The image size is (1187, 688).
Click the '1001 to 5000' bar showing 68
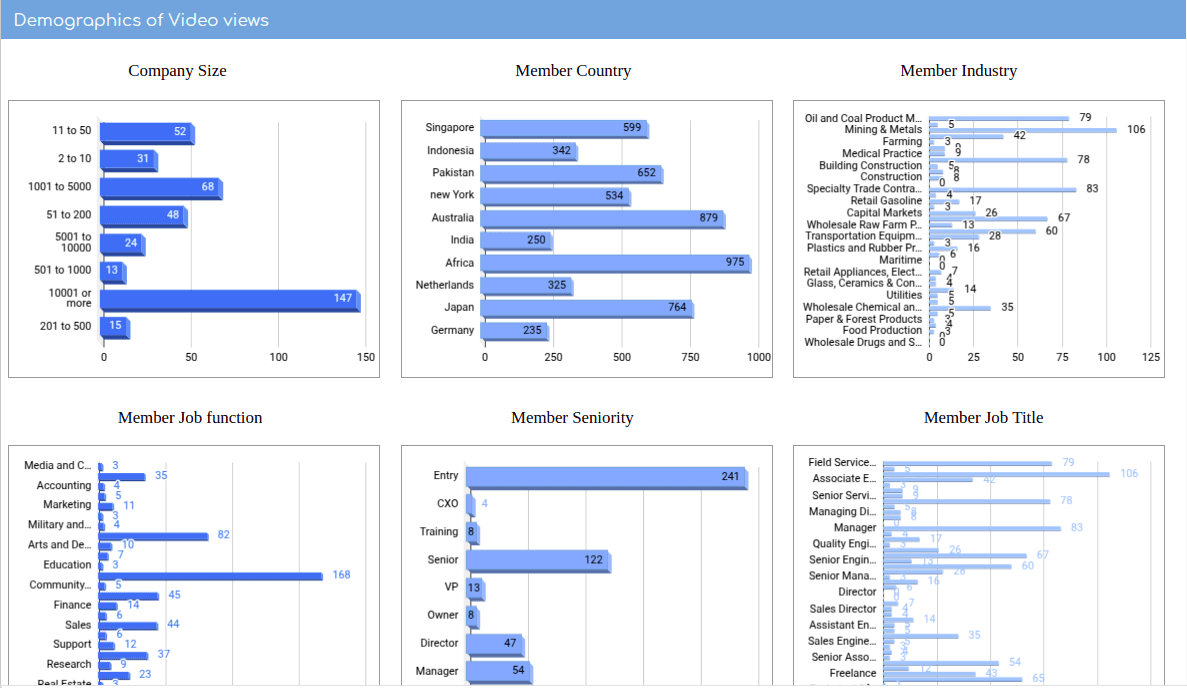coord(161,188)
